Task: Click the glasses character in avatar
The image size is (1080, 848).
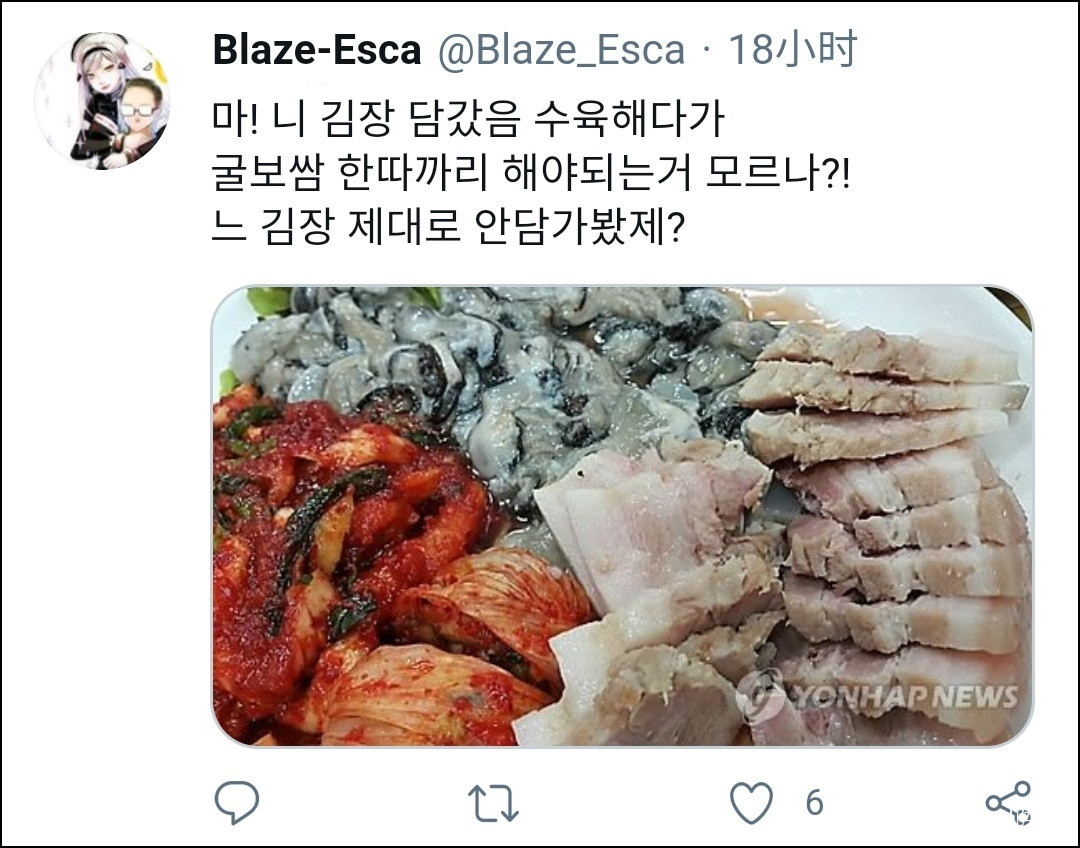Action: 143,114
